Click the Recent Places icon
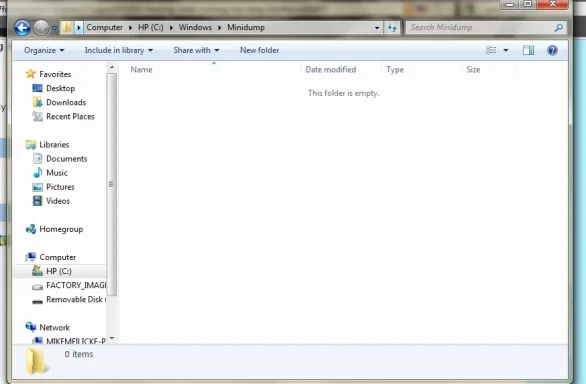This screenshot has width=586, height=384. pos(37,117)
